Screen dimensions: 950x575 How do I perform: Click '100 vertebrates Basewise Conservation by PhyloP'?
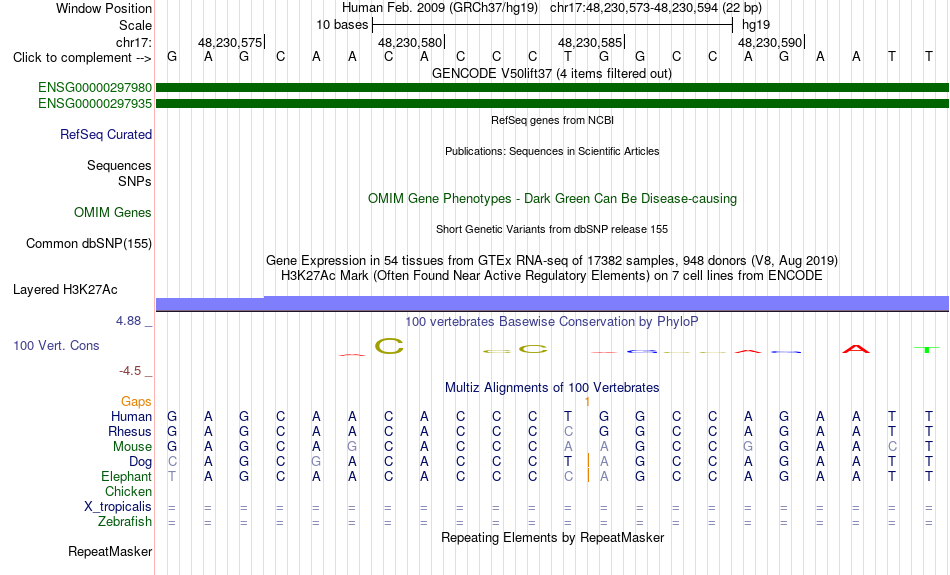tap(552, 322)
